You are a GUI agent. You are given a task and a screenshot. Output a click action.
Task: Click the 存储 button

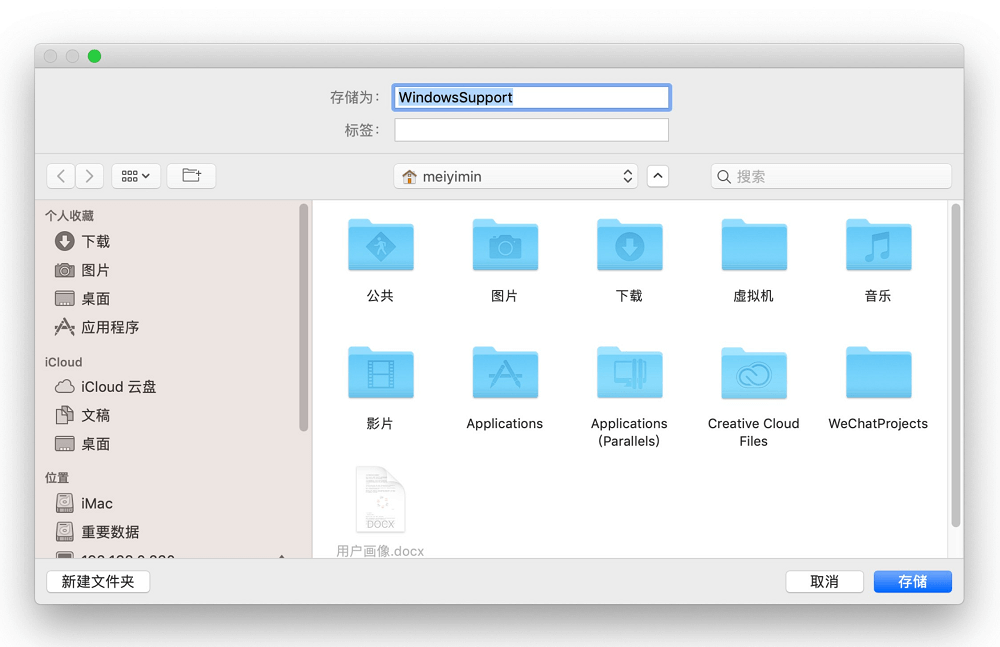tap(912, 581)
